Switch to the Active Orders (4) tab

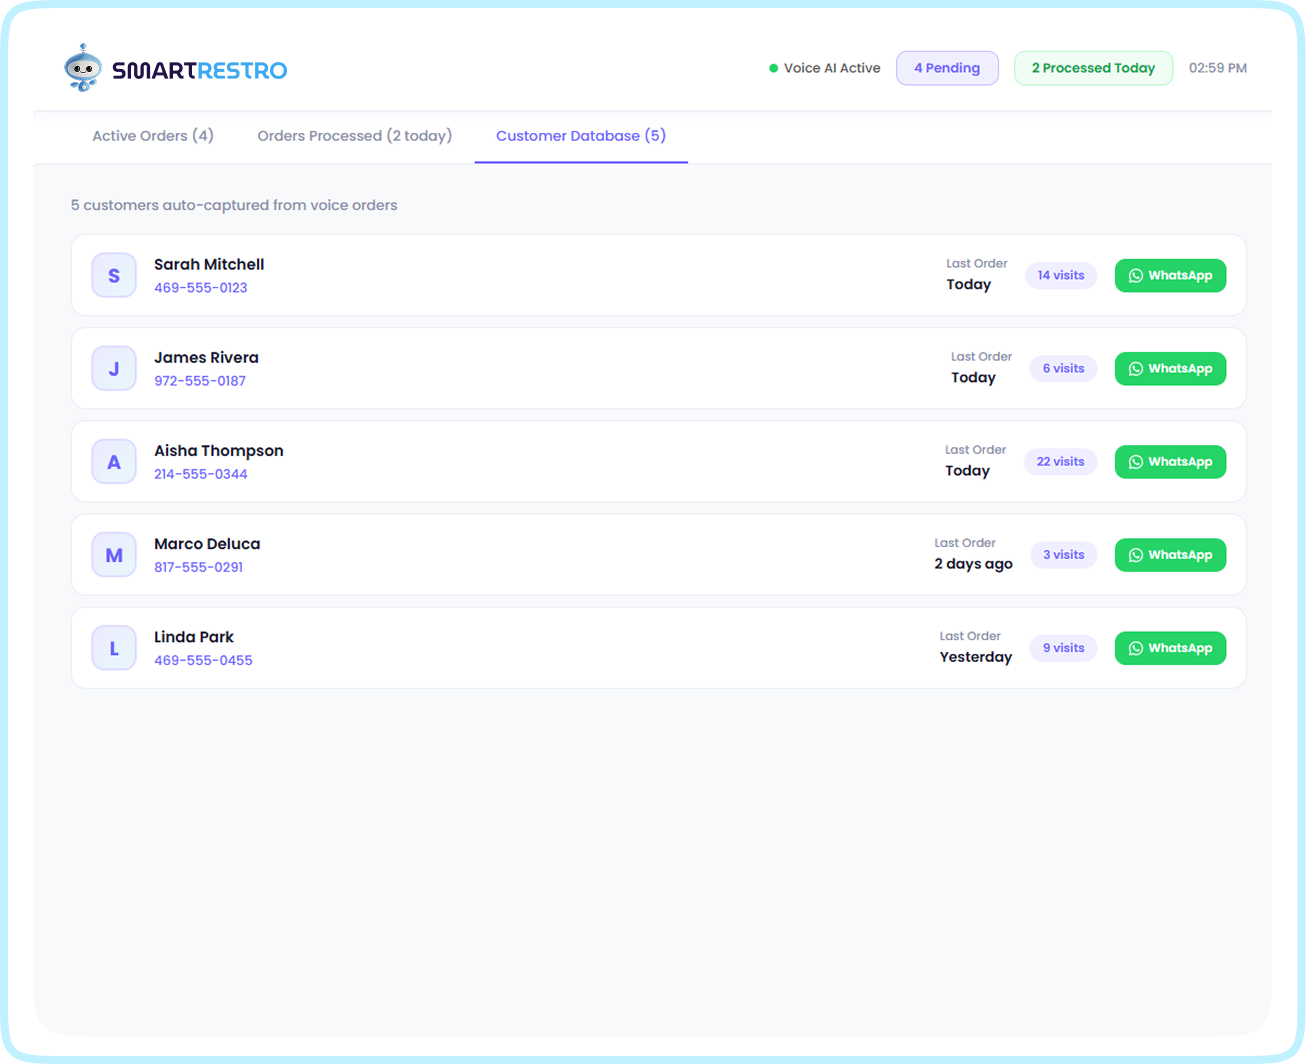tap(153, 136)
